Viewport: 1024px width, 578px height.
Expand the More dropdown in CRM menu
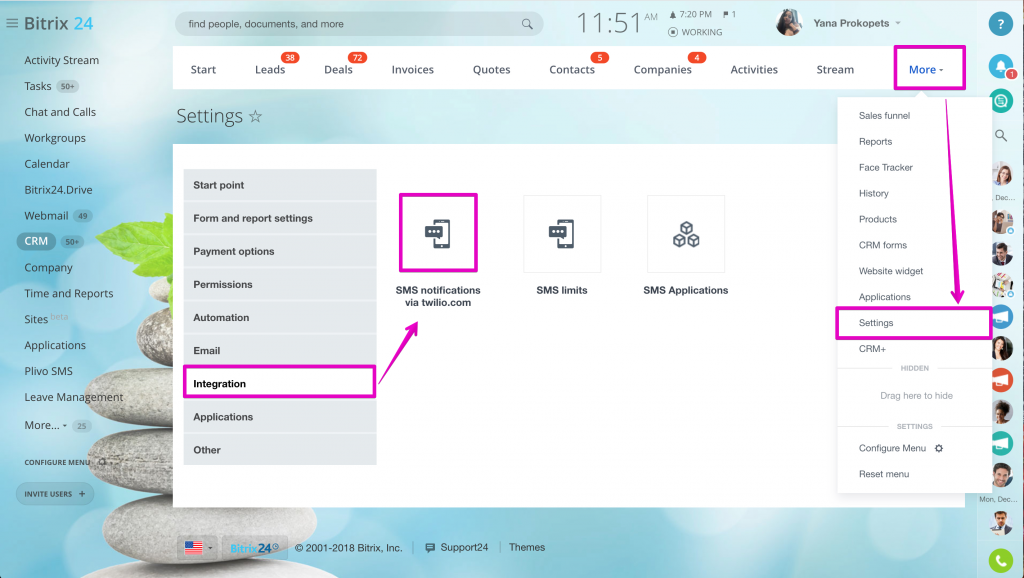[926, 69]
